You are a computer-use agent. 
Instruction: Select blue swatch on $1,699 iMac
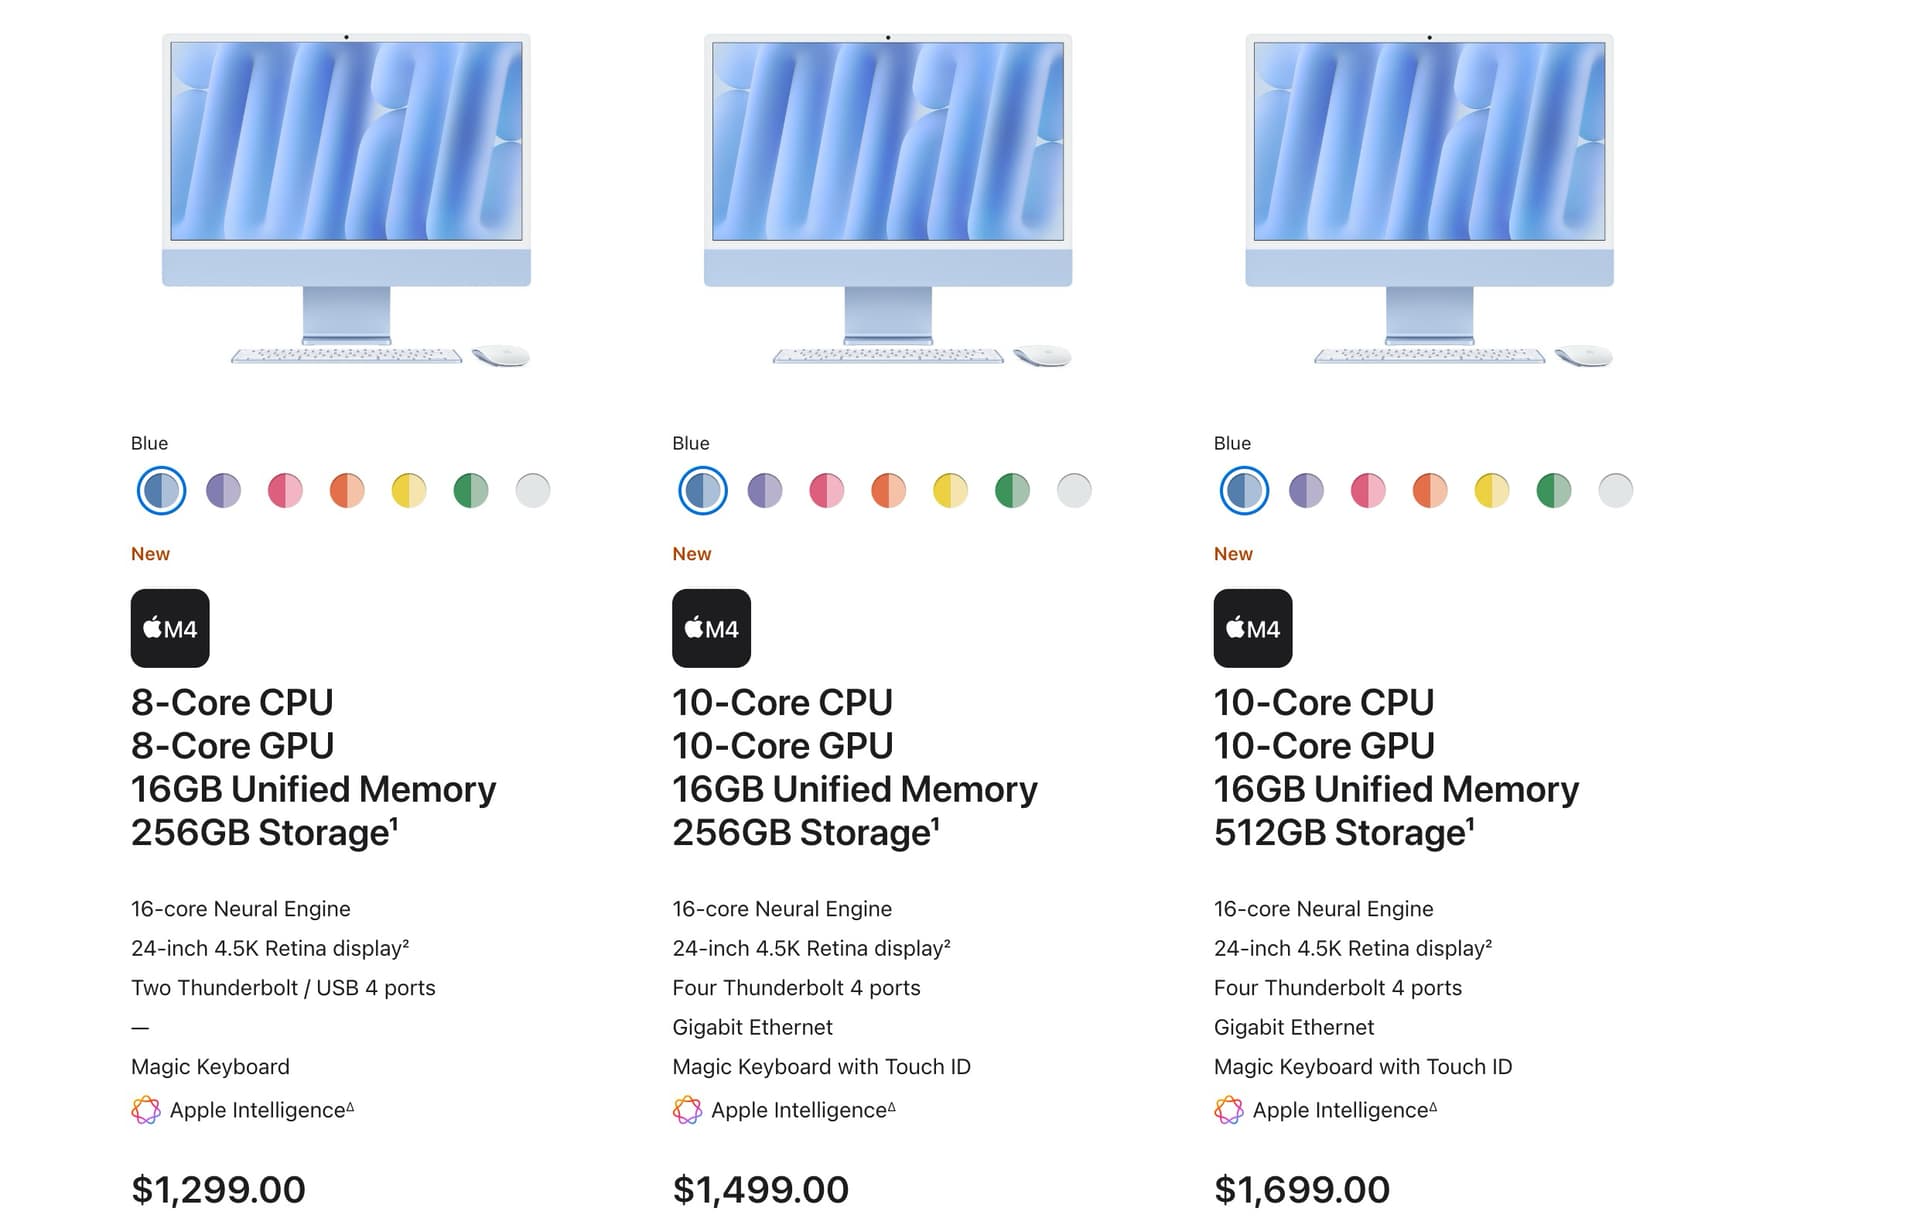[1244, 491]
